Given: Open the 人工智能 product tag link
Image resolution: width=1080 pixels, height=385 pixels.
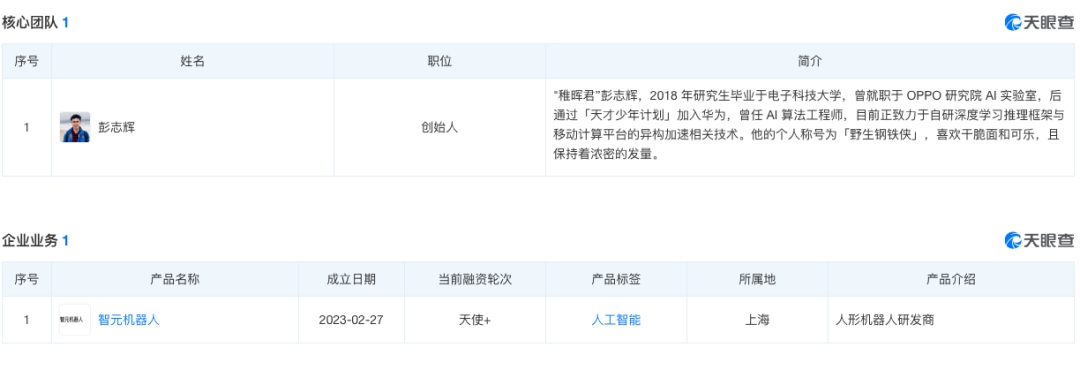Looking at the screenshot, I should [616, 320].
